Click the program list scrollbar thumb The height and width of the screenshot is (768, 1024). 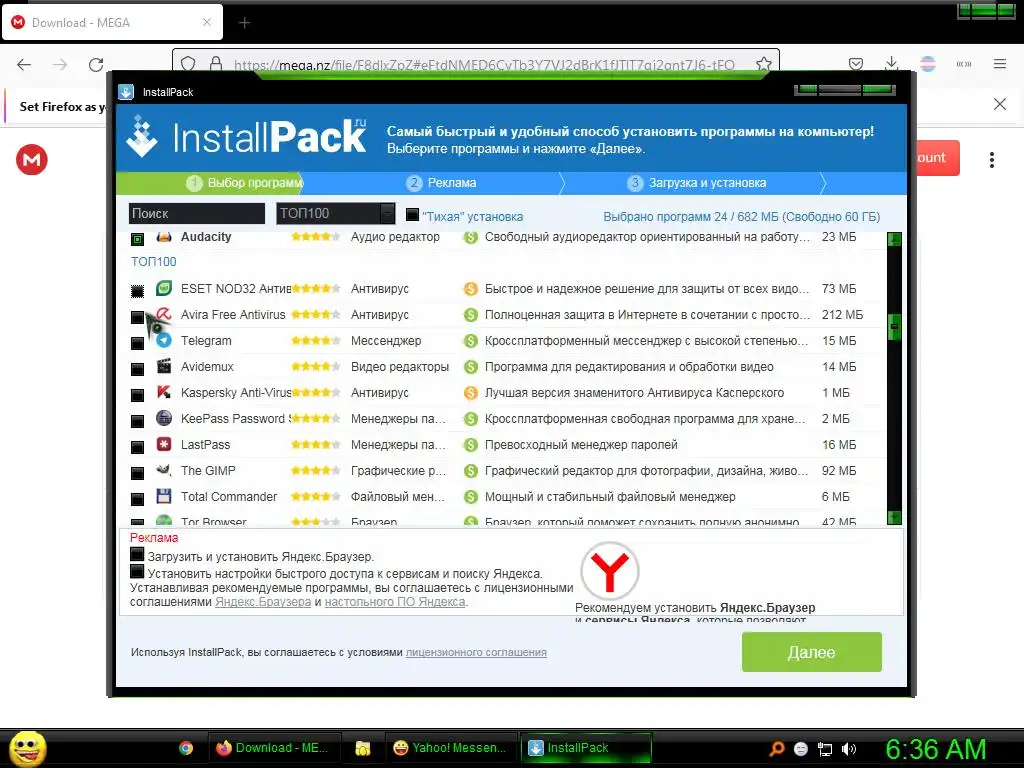pos(895,326)
